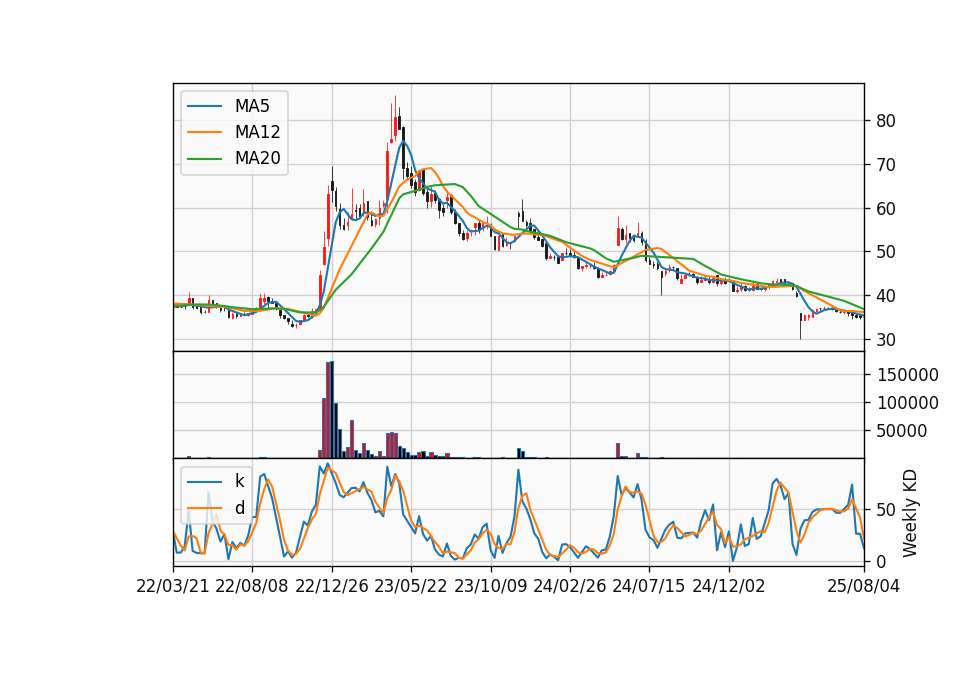Click the 23/05/22 date tick label

[411, 587]
